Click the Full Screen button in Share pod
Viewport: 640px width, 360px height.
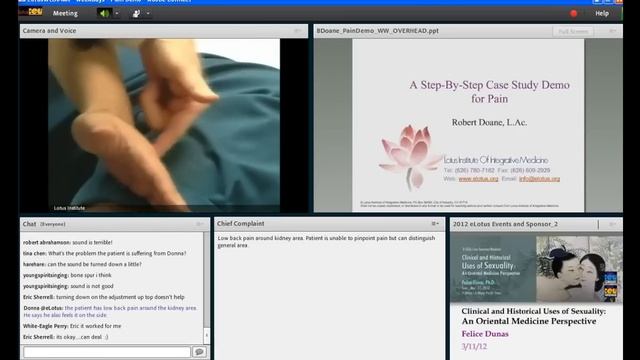point(573,31)
